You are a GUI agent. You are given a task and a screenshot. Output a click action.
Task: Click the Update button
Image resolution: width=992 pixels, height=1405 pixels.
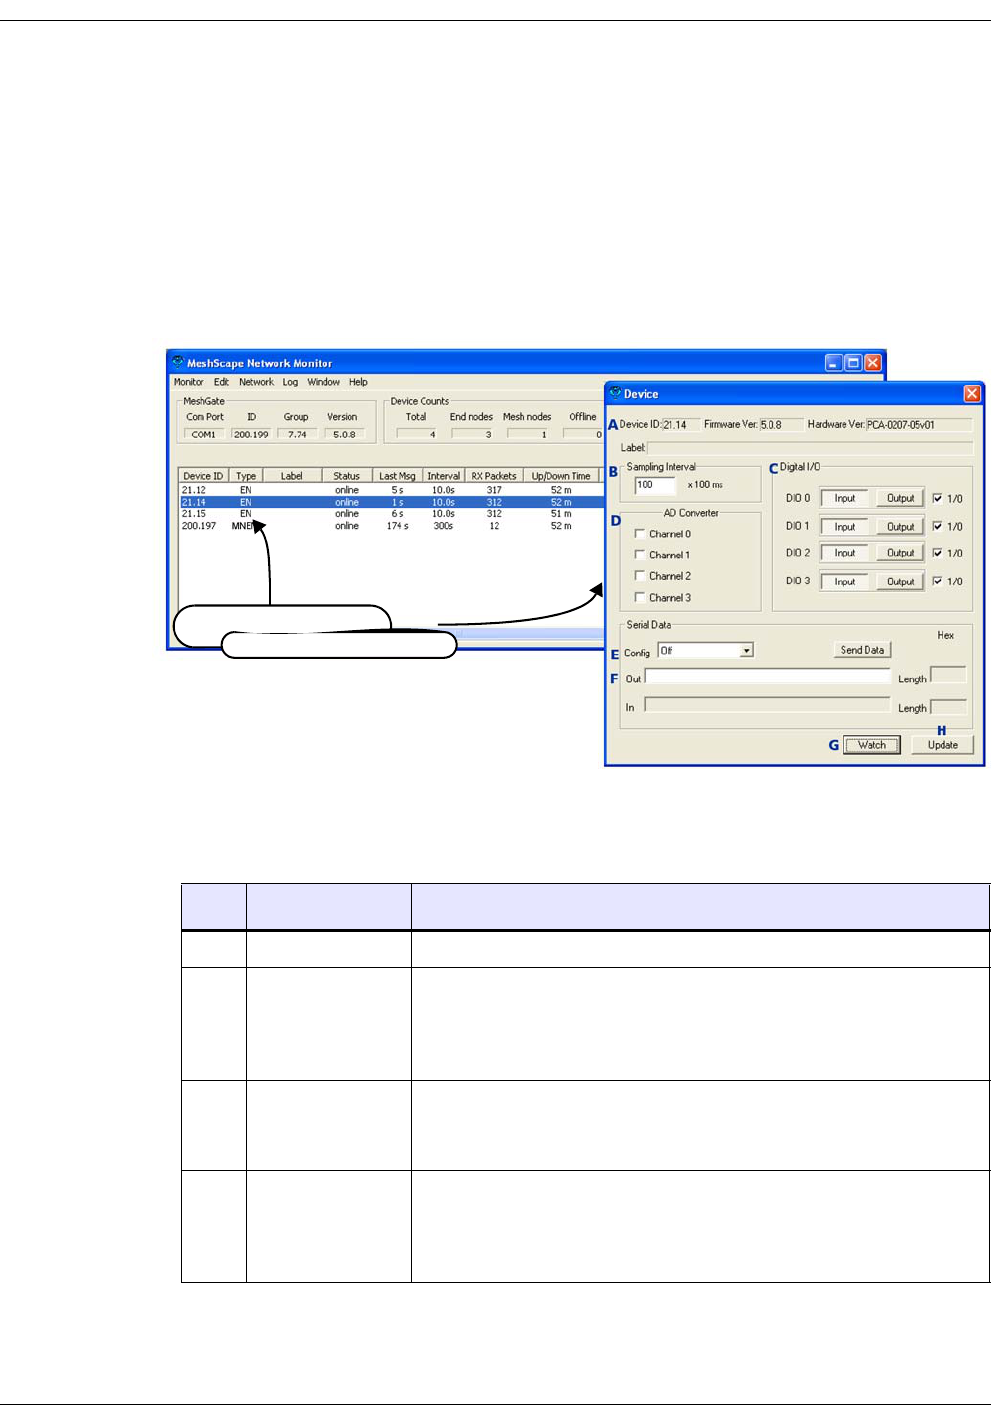point(942,745)
